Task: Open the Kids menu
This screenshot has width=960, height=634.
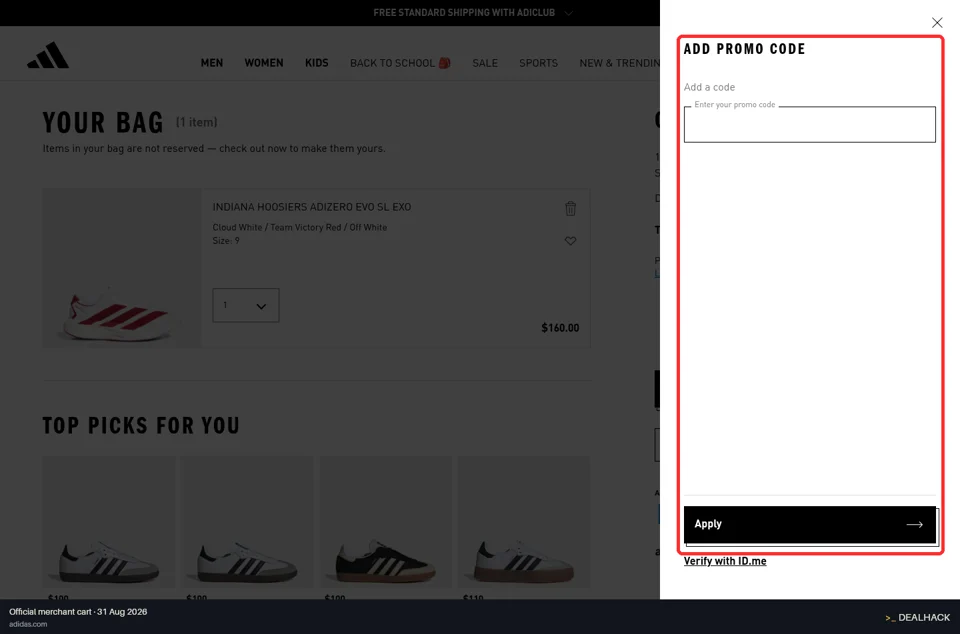Action: click(317, 63)
